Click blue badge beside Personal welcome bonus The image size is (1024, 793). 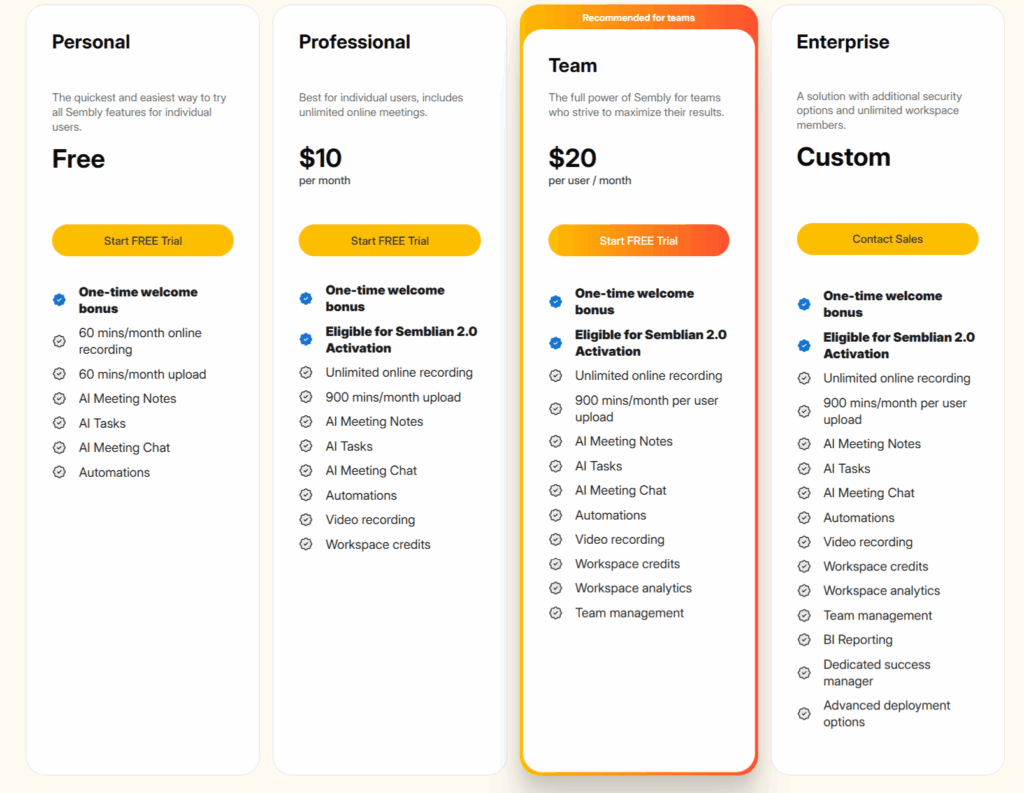(x=59, y=299)
